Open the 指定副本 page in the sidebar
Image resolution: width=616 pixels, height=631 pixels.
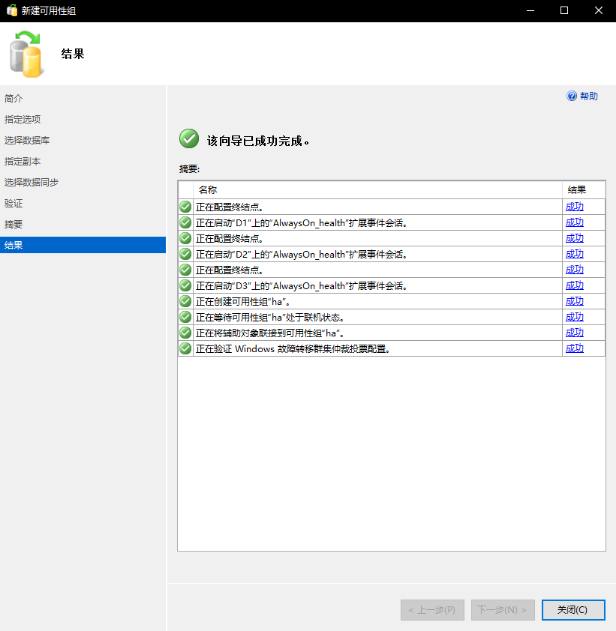(22, 161)
